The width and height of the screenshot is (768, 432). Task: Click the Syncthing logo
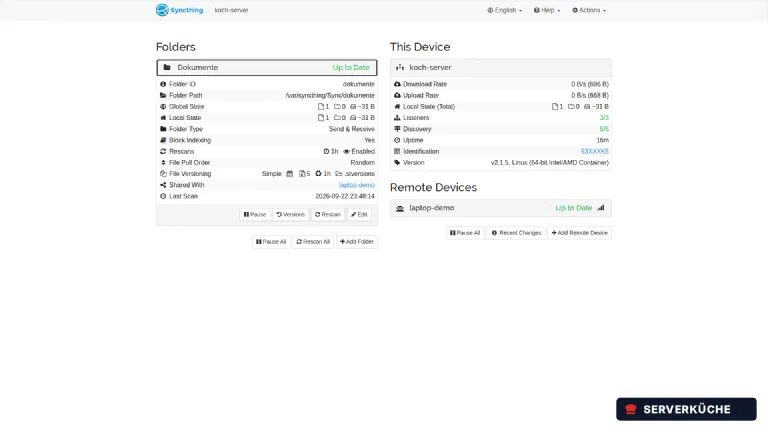pos(179,10)
